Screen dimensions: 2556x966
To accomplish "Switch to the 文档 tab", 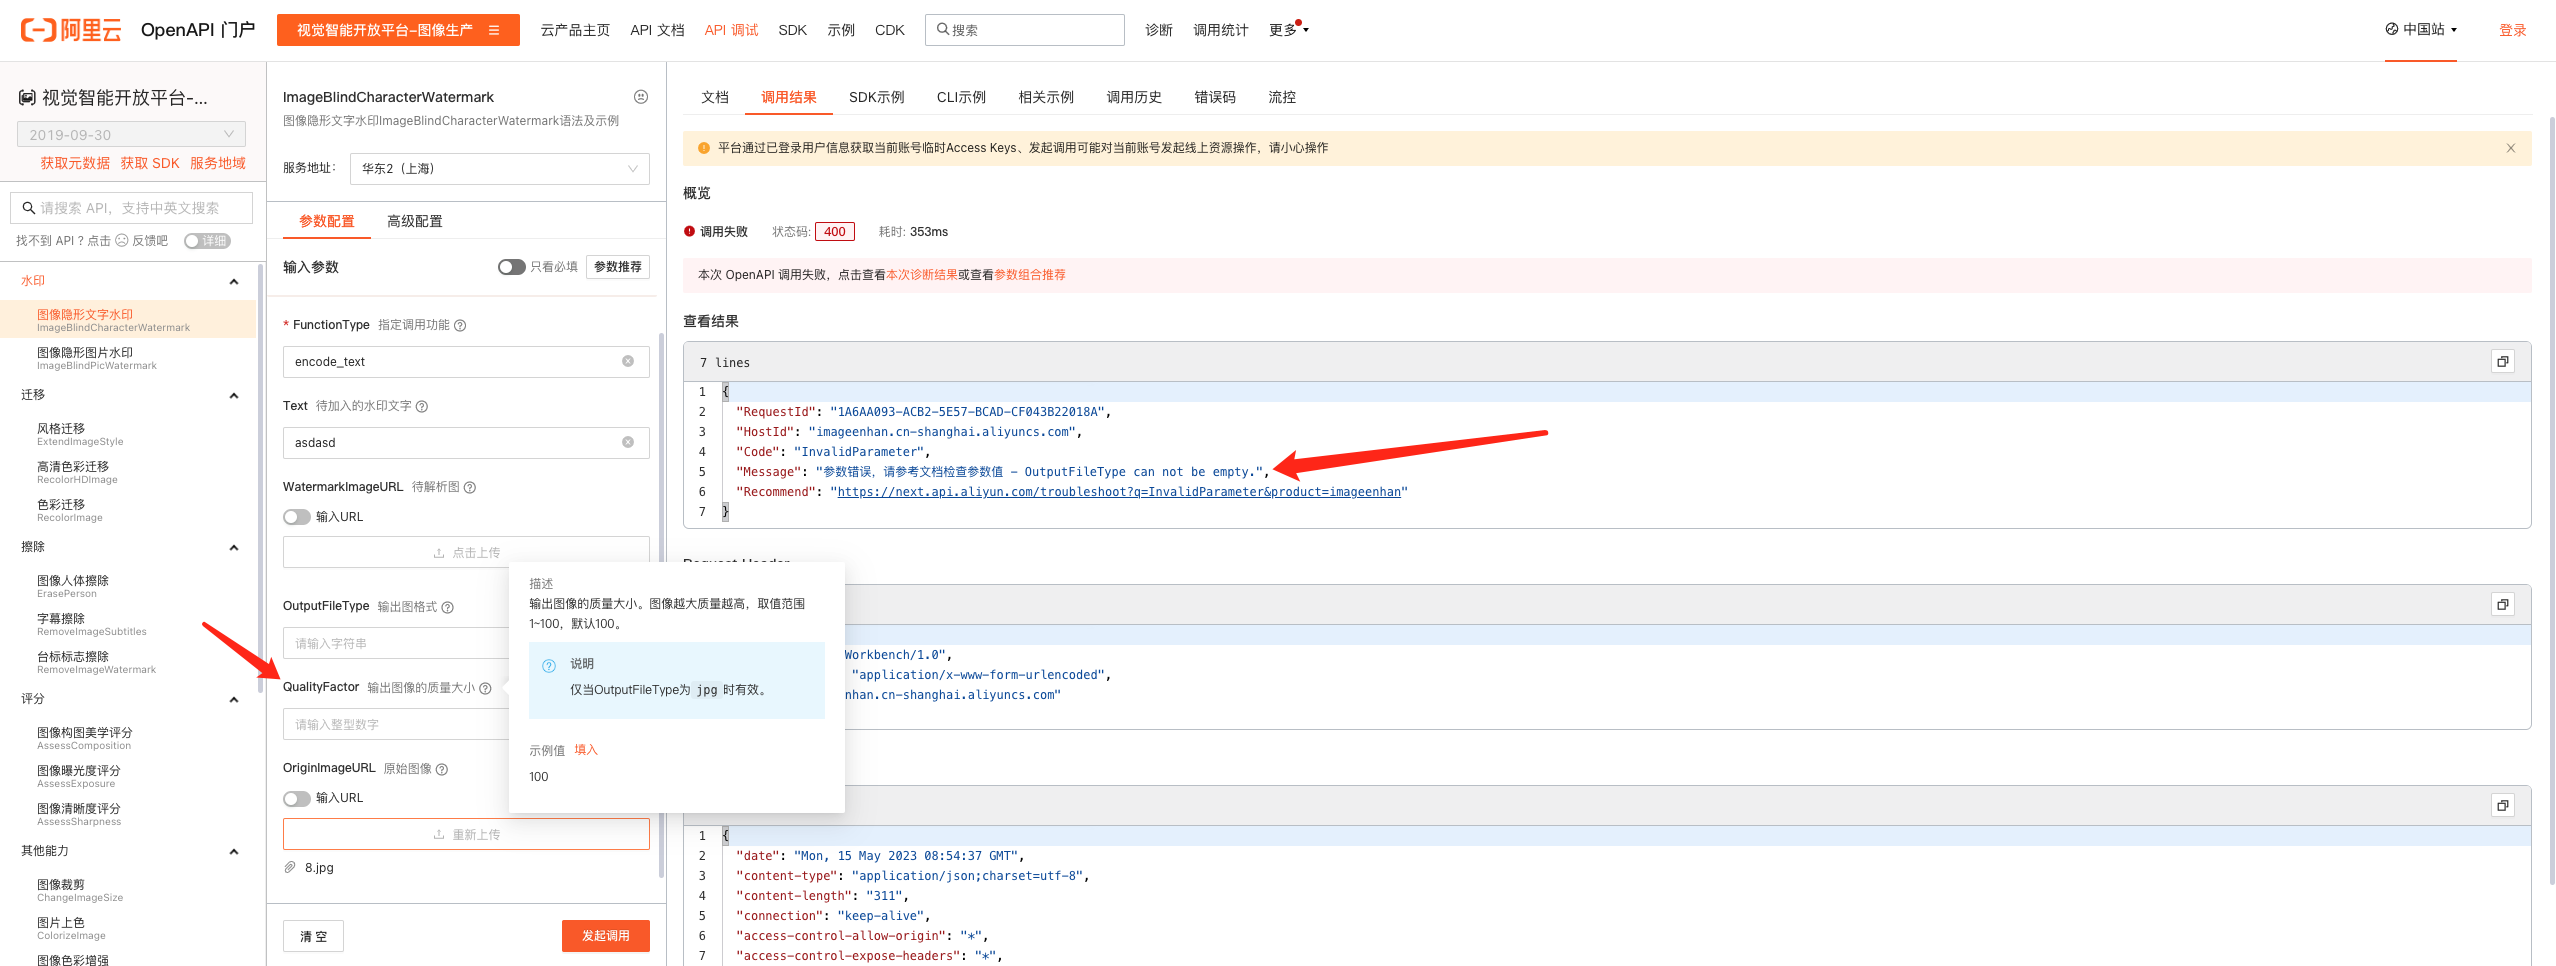I will (715, 97).
